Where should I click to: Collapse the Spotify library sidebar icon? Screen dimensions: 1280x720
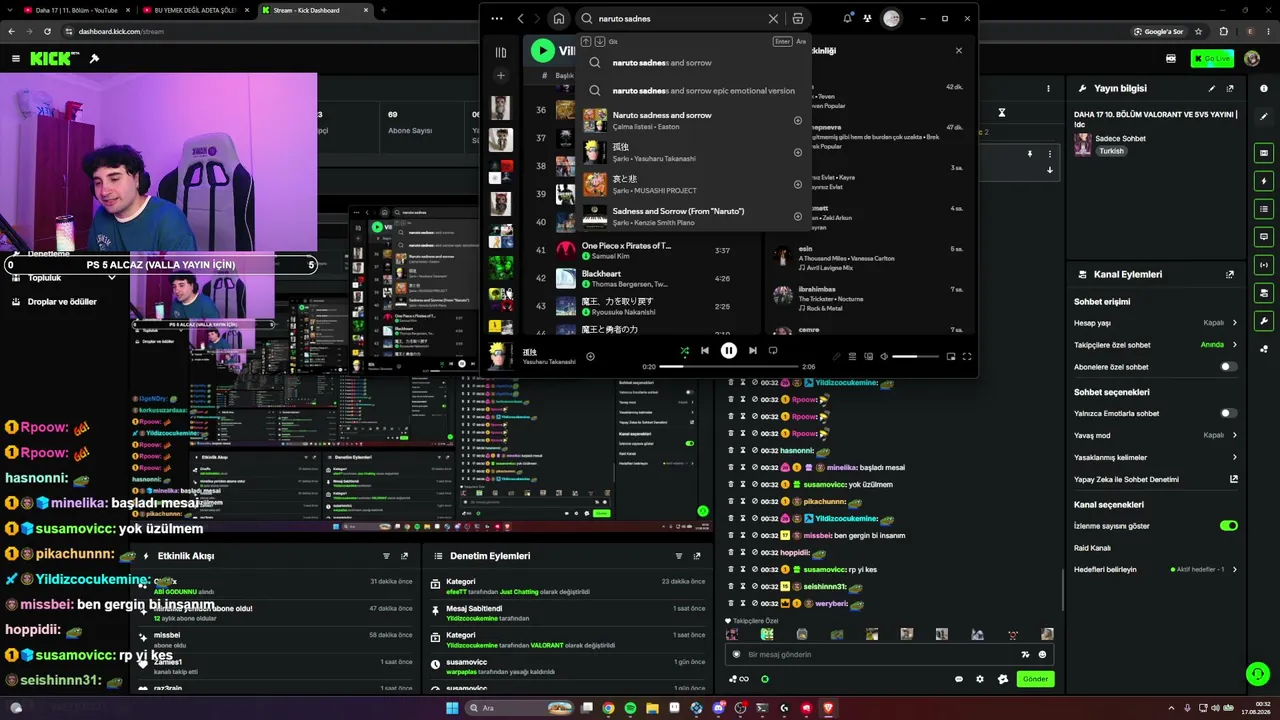501,52
